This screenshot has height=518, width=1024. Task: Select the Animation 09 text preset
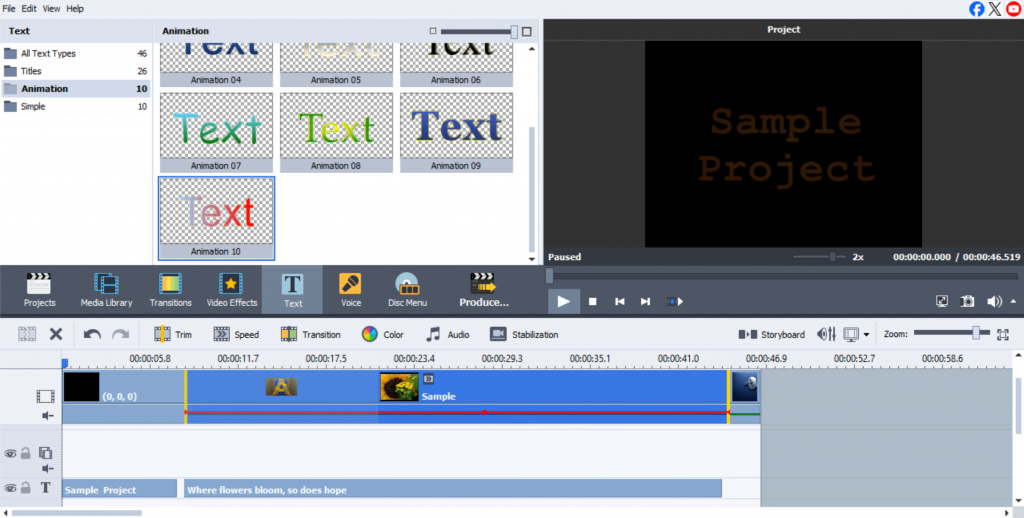coord(456,132)
